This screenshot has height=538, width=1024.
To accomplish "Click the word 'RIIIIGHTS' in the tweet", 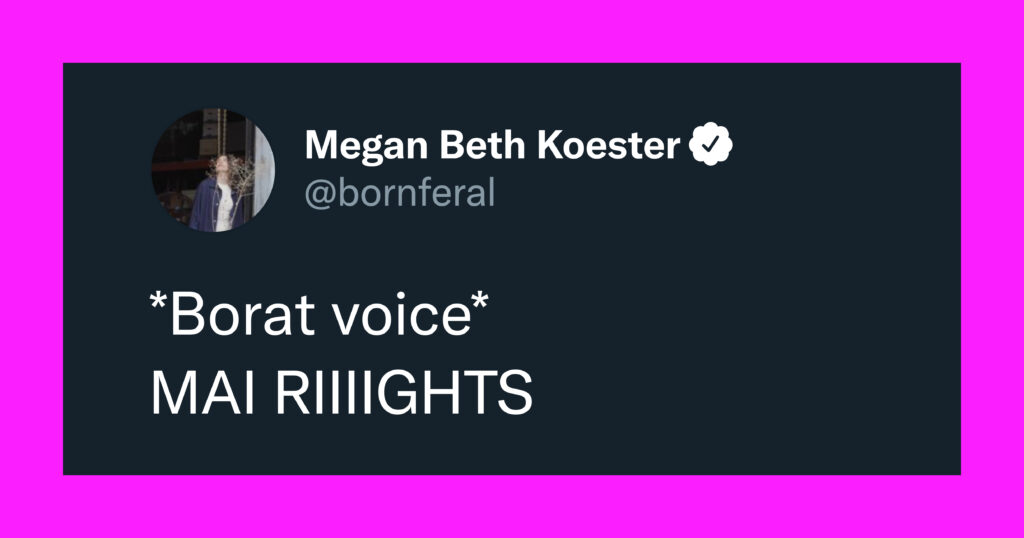I will [x=404, y=393].
